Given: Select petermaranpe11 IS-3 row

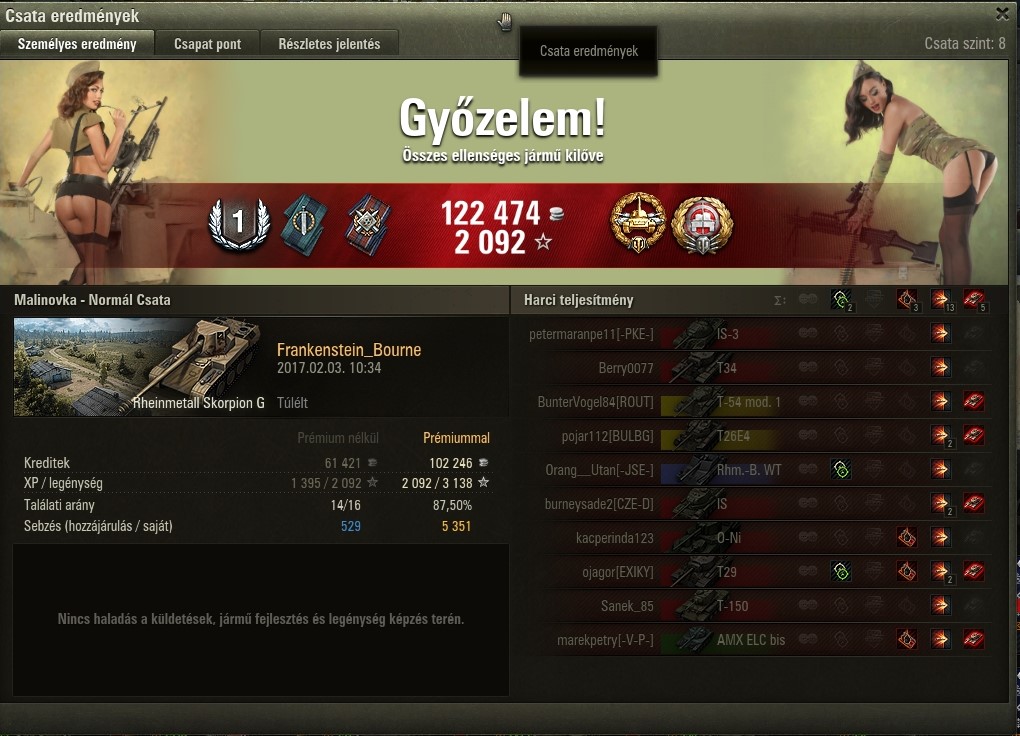Looking at the screenshot, I should click(757, 334).
